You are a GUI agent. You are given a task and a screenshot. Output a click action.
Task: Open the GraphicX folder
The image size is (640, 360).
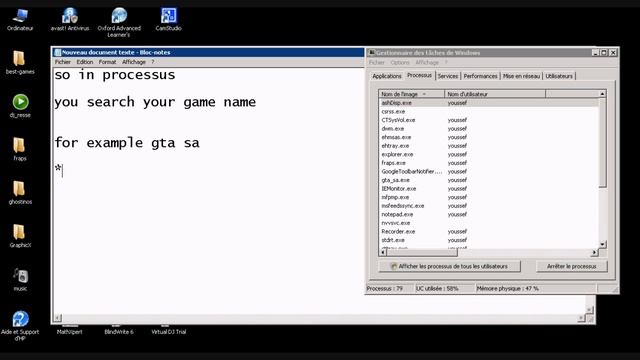[x=20, y=236]
